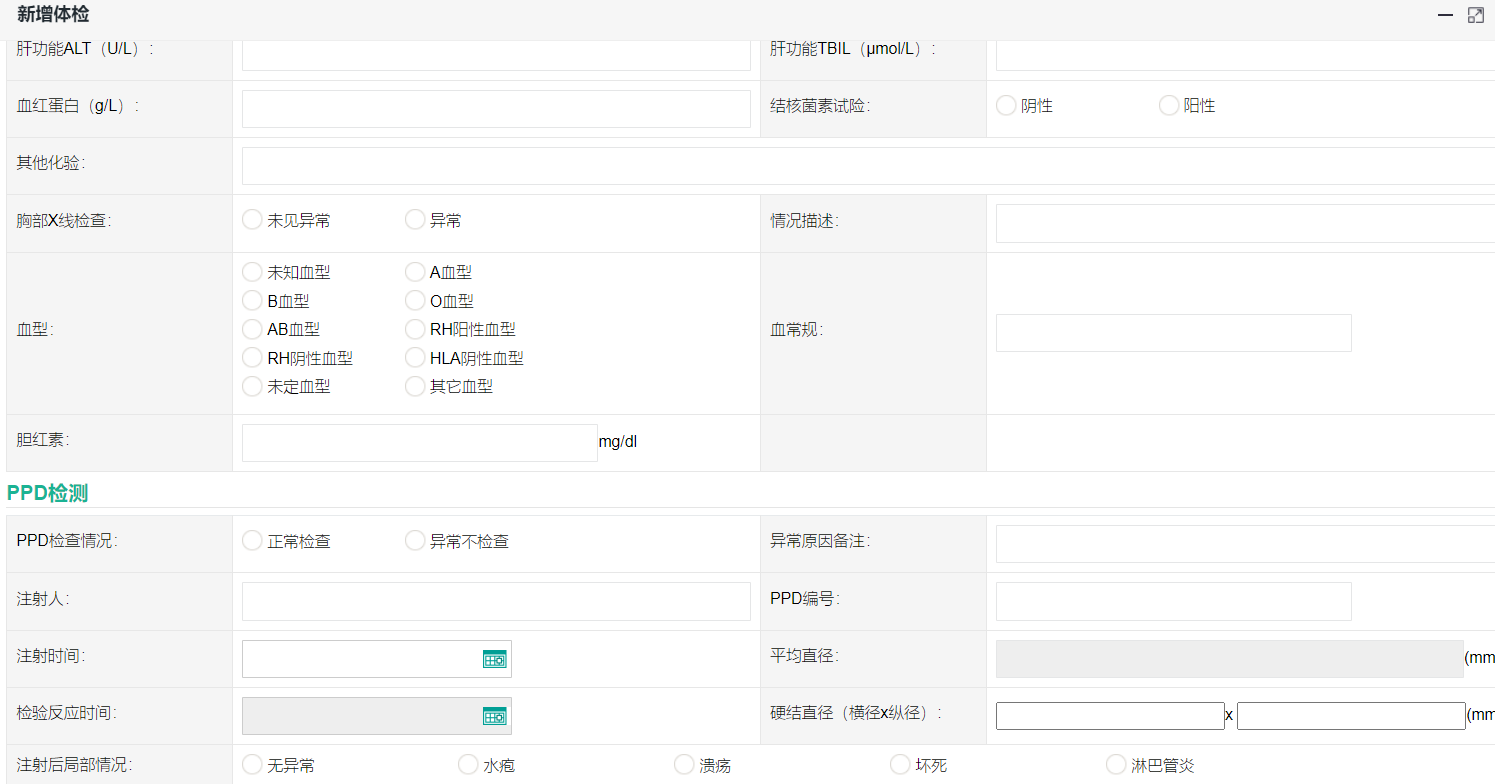Click the 血红蛋白 input field

(x=496, y=109)
